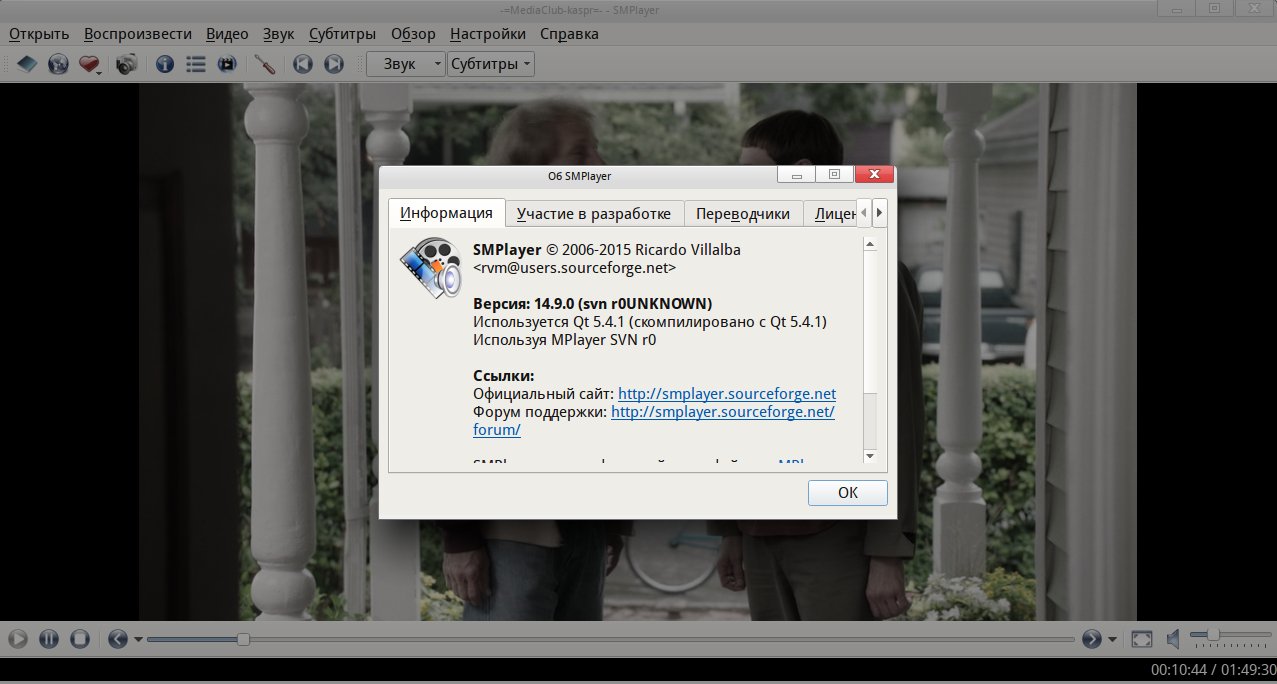
Task: Click the Play button in control bar
Action: tap(17, 638)
